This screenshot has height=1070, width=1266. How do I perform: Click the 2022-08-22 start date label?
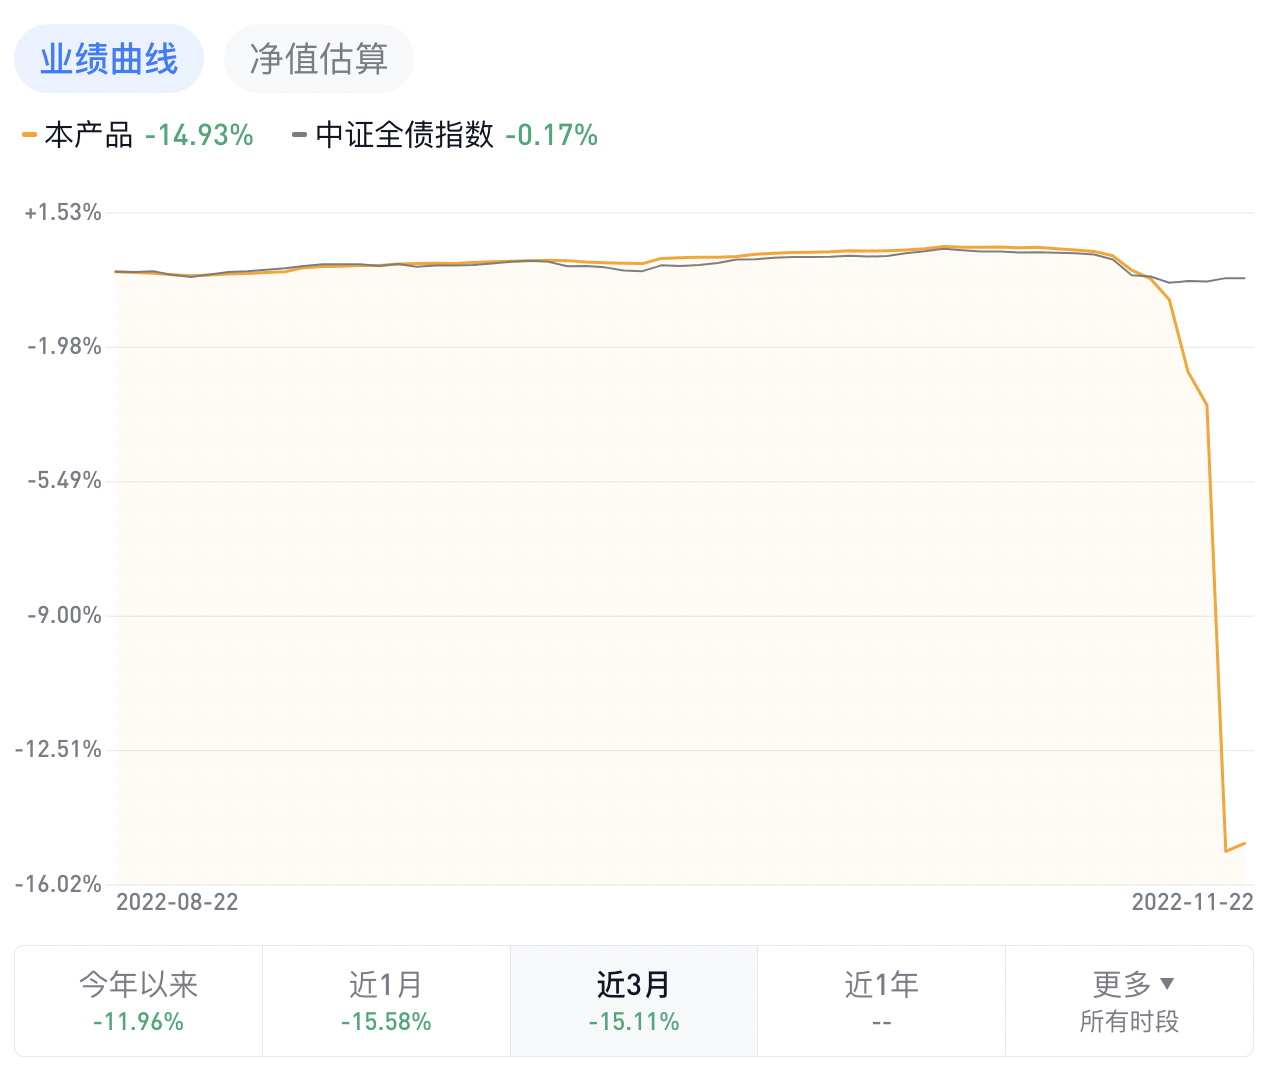[177, 902]
